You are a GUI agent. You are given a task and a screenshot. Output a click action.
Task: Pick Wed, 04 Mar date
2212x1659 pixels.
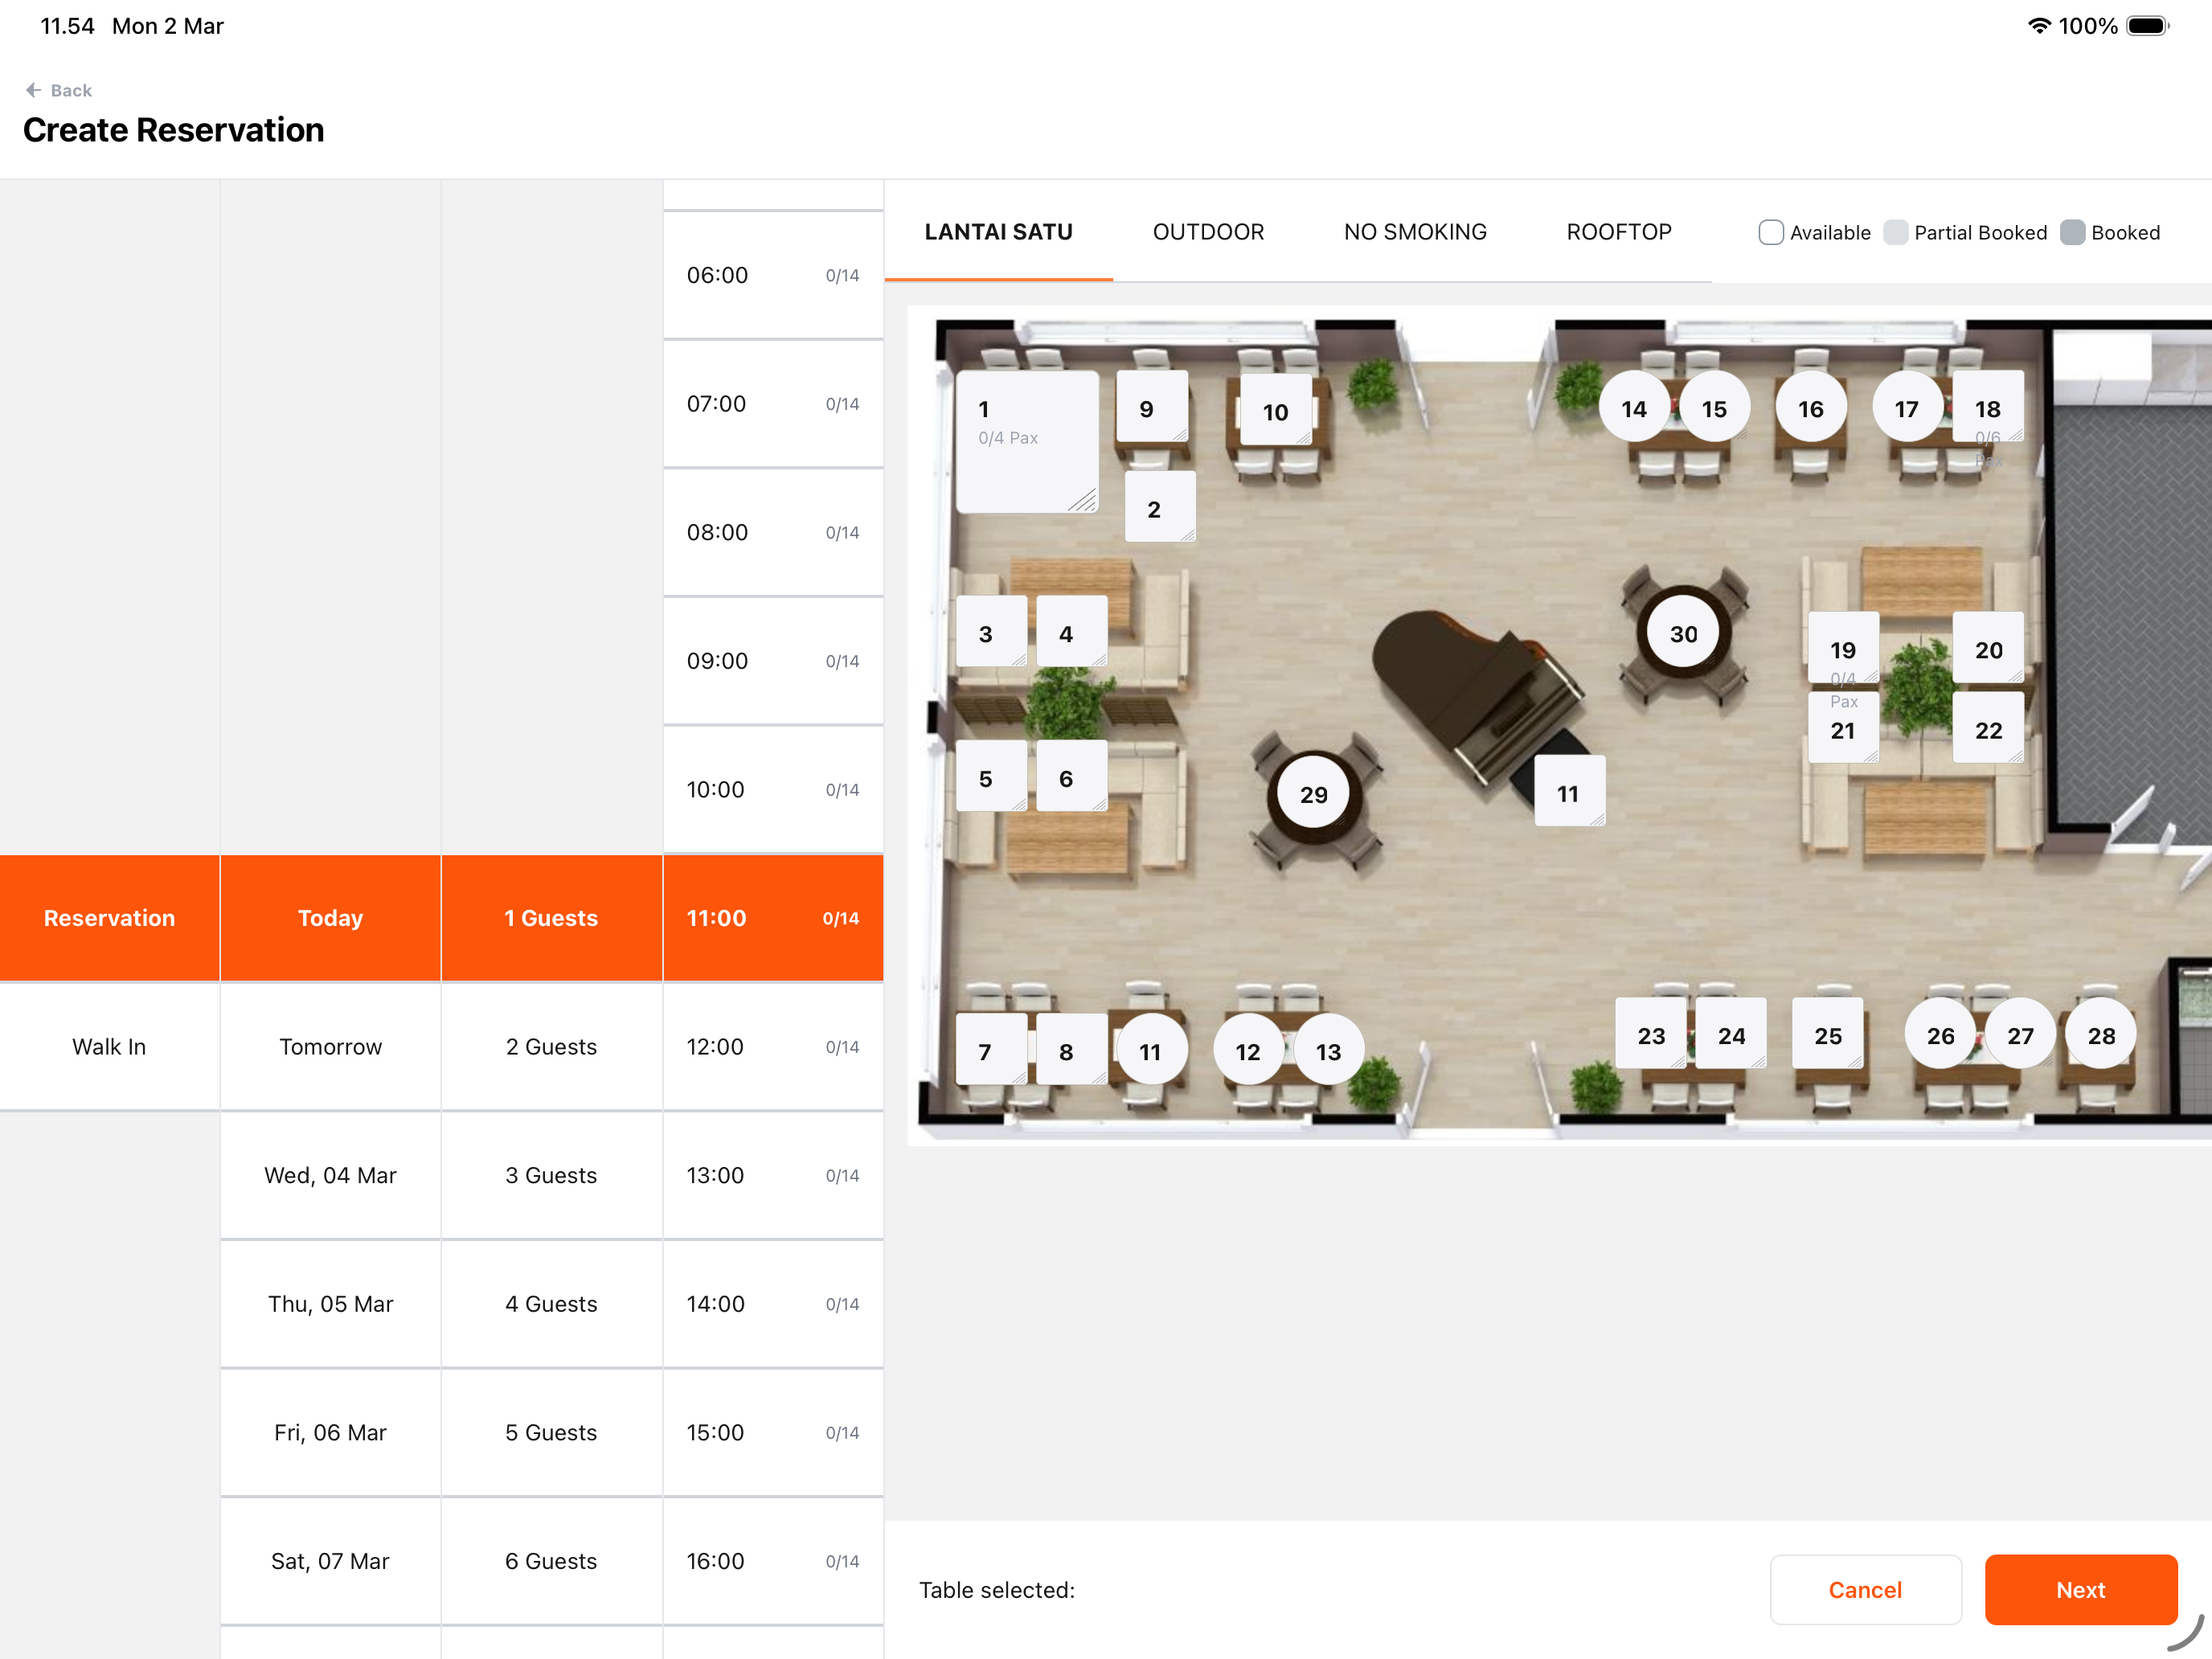point(330,1175)
